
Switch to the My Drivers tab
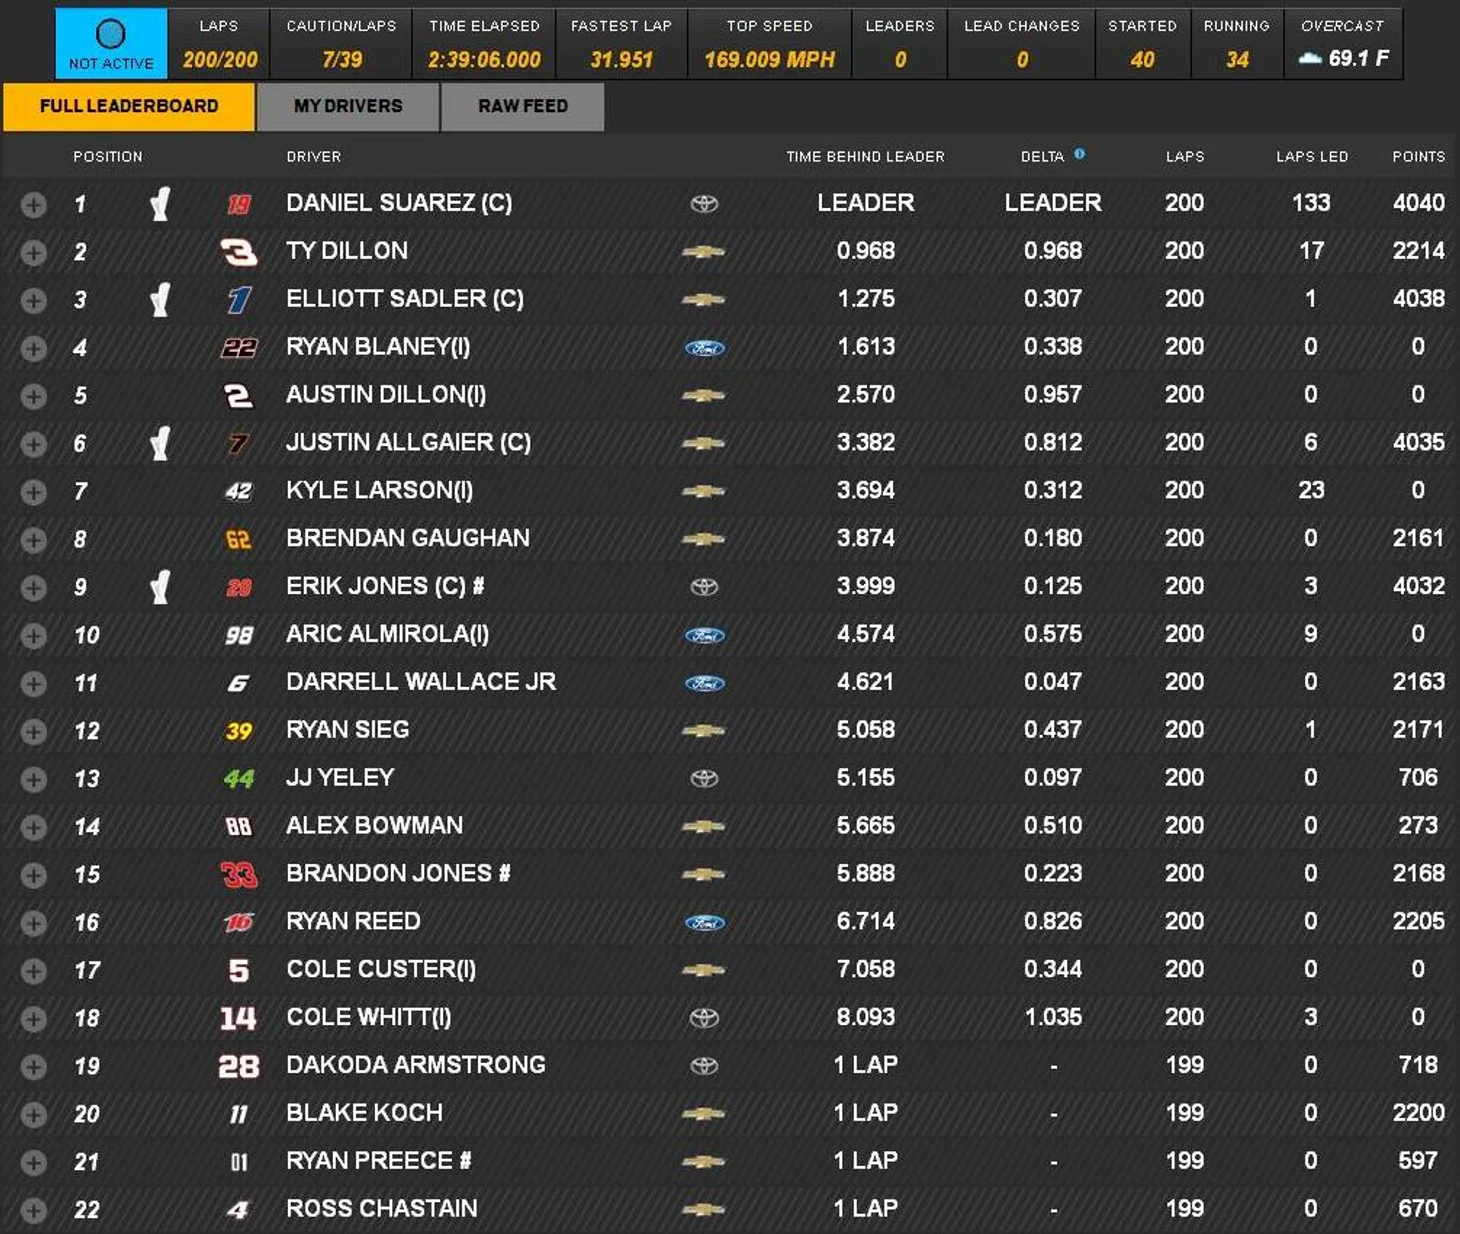click(x=348, y=106)
